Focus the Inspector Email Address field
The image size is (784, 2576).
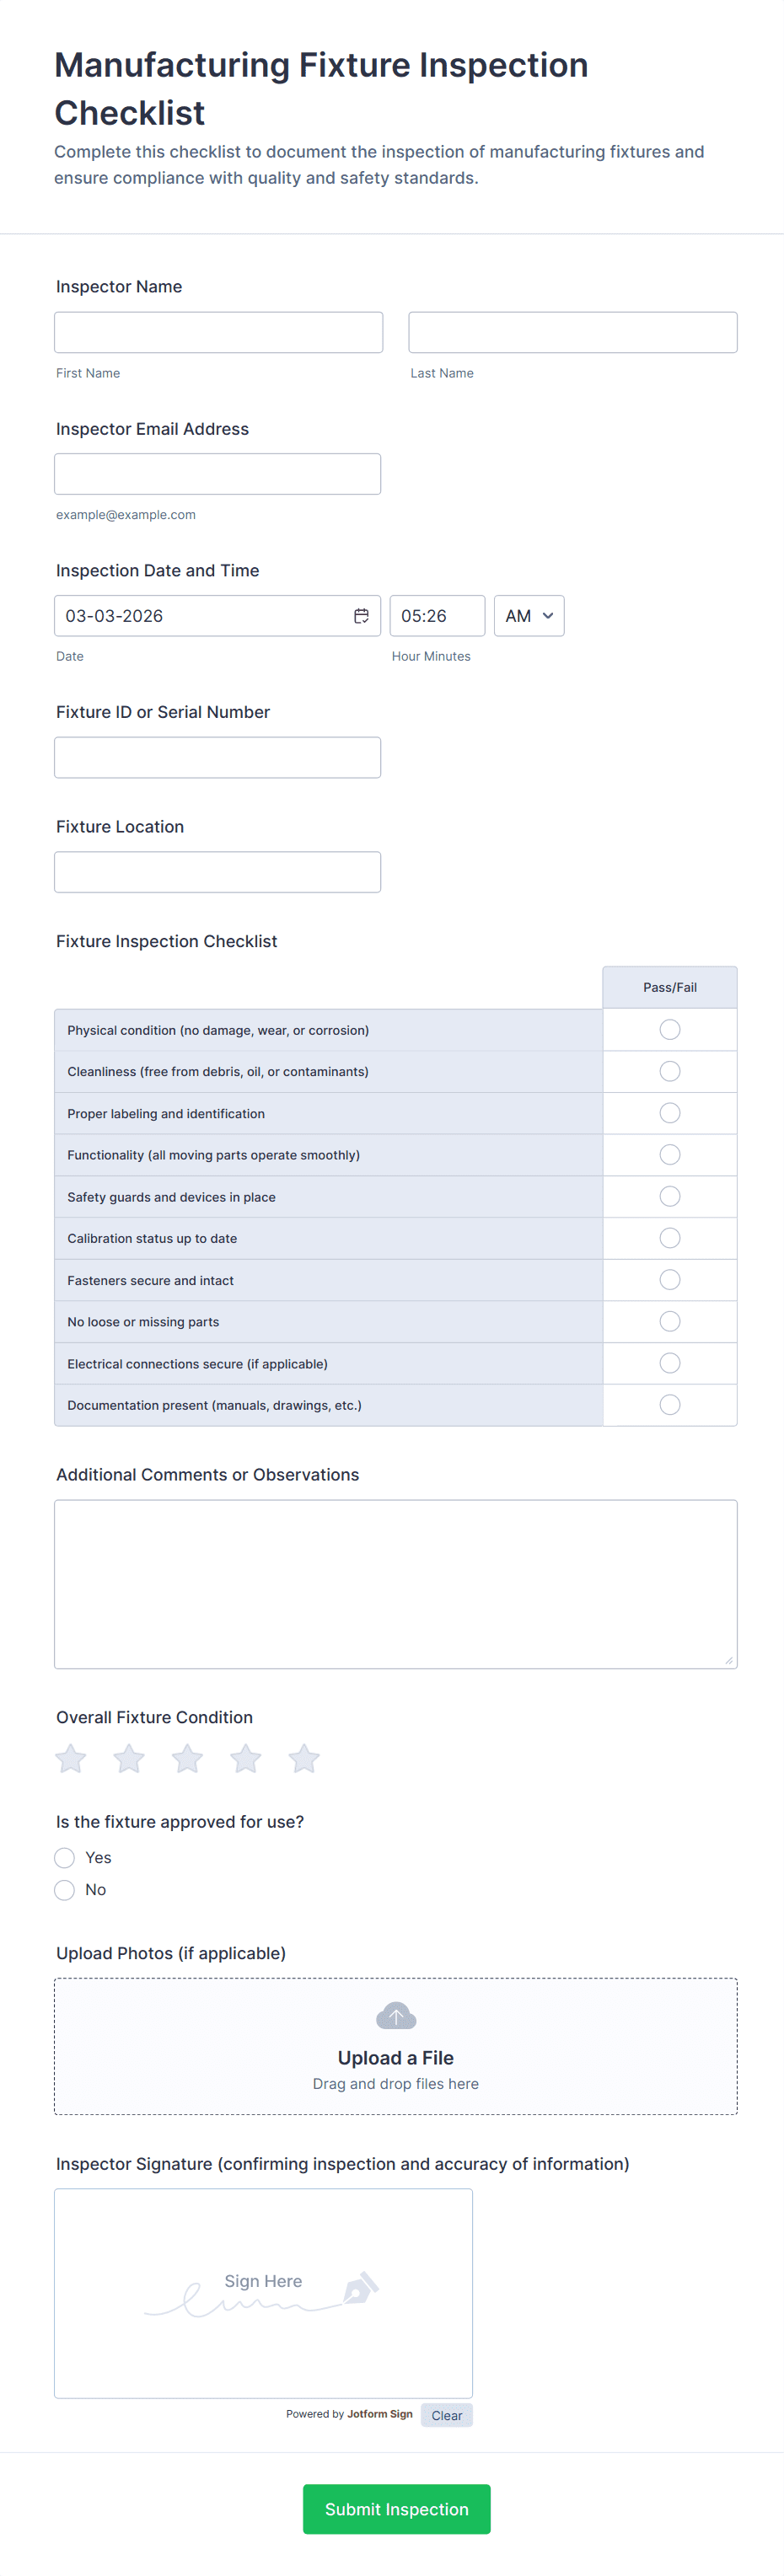tap(218, 474)
